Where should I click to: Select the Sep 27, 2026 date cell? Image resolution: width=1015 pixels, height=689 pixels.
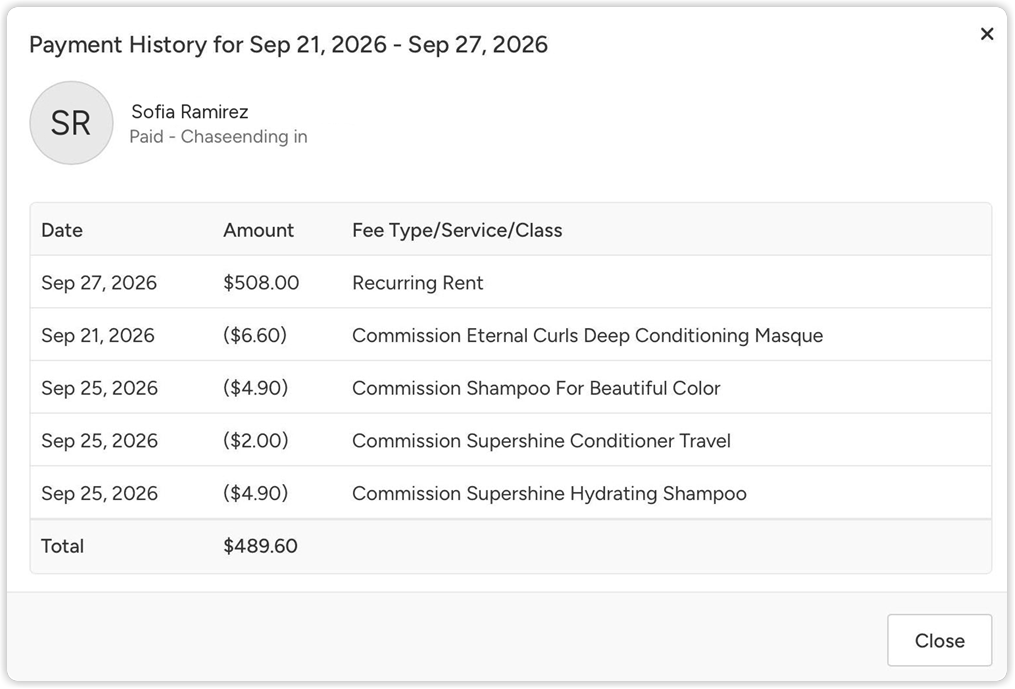coord(99,283)
